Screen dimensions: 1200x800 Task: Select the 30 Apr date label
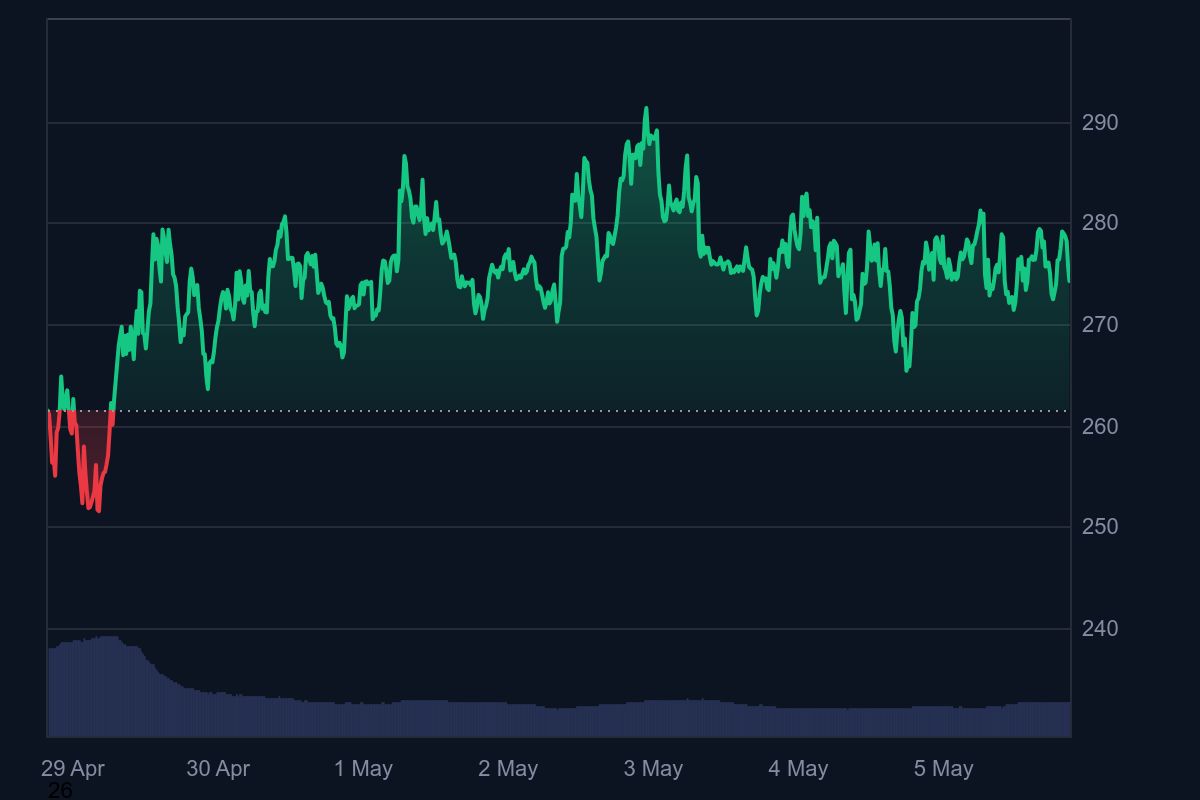point(218,769)
